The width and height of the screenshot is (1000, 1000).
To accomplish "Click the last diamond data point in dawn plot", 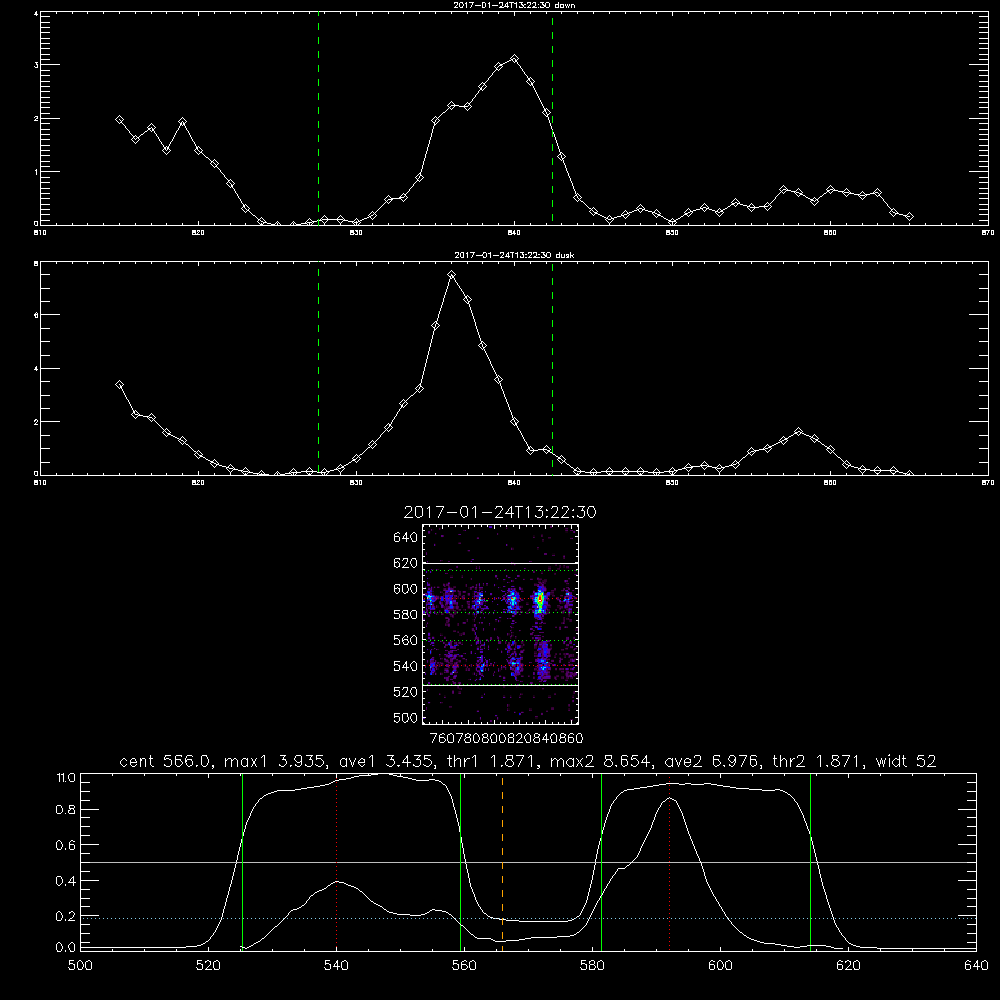I will pyautogui.click(x=909, y=217).
